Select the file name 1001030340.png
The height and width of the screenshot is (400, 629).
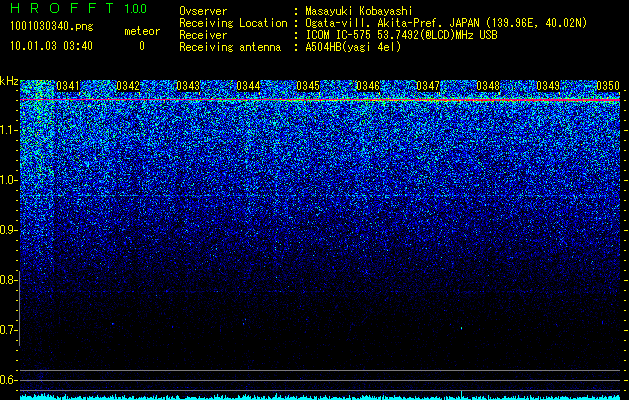point(52,26)
